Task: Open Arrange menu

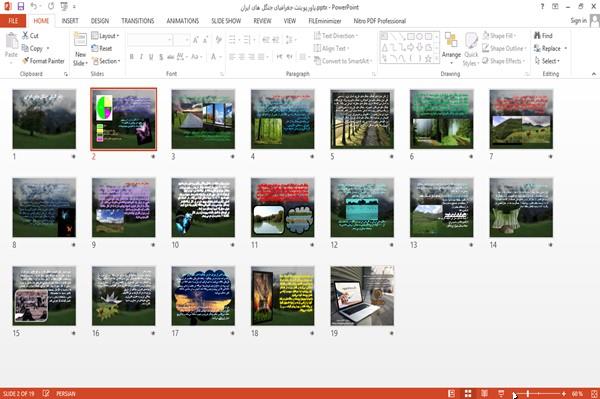Action: tap(451, 49)
